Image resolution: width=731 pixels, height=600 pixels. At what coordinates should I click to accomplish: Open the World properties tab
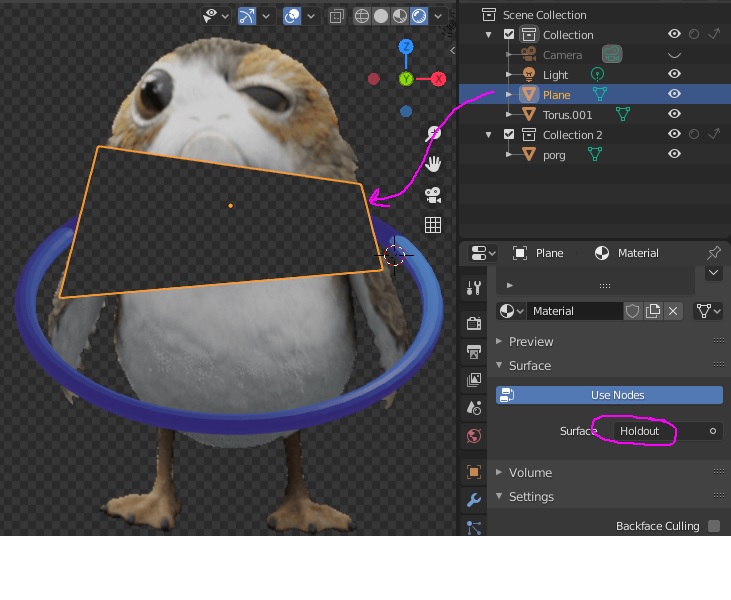474,436
